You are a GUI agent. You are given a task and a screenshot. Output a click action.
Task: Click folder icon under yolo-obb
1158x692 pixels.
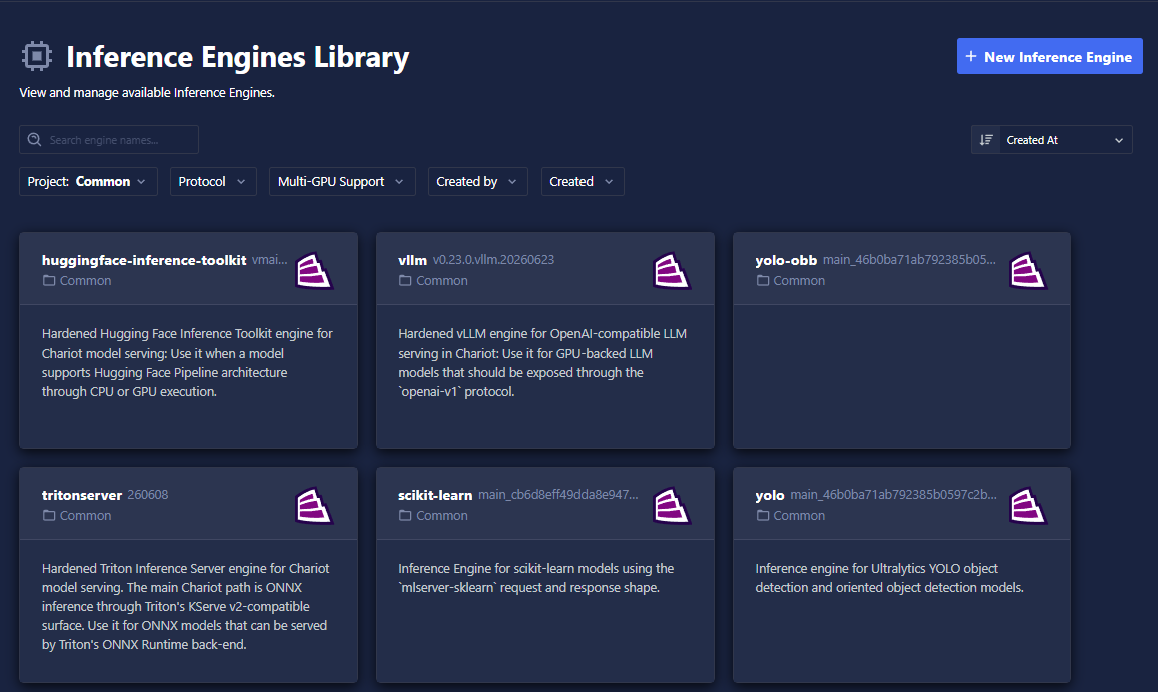click(762, 281)
